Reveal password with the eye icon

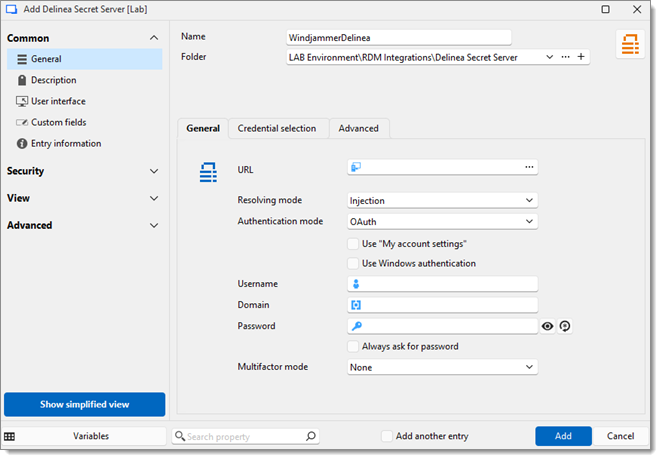(x=547, y=326)
